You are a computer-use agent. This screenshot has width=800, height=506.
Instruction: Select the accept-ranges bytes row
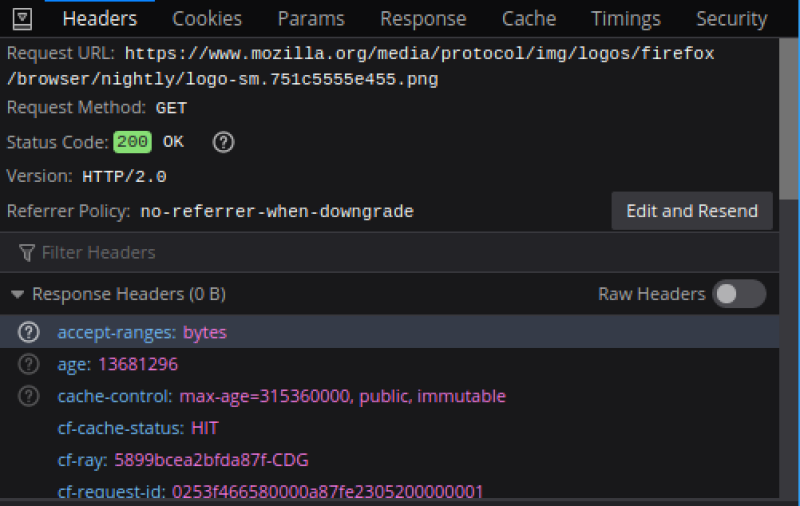pyautogui.click(x=389, y=332)
